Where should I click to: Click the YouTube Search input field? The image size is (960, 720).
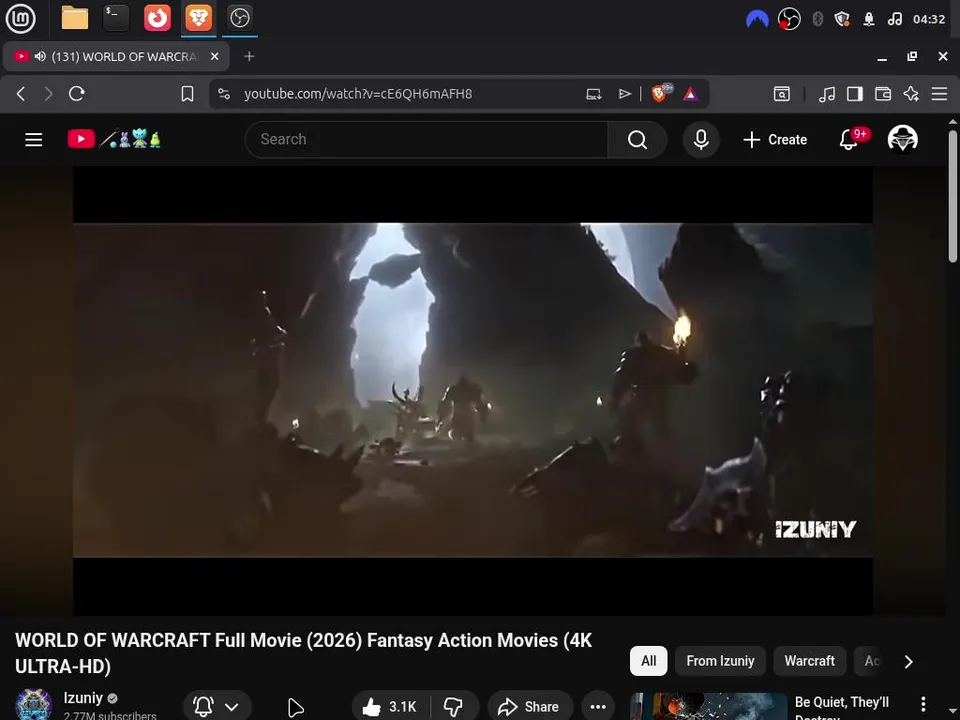(x=426, y=140)
